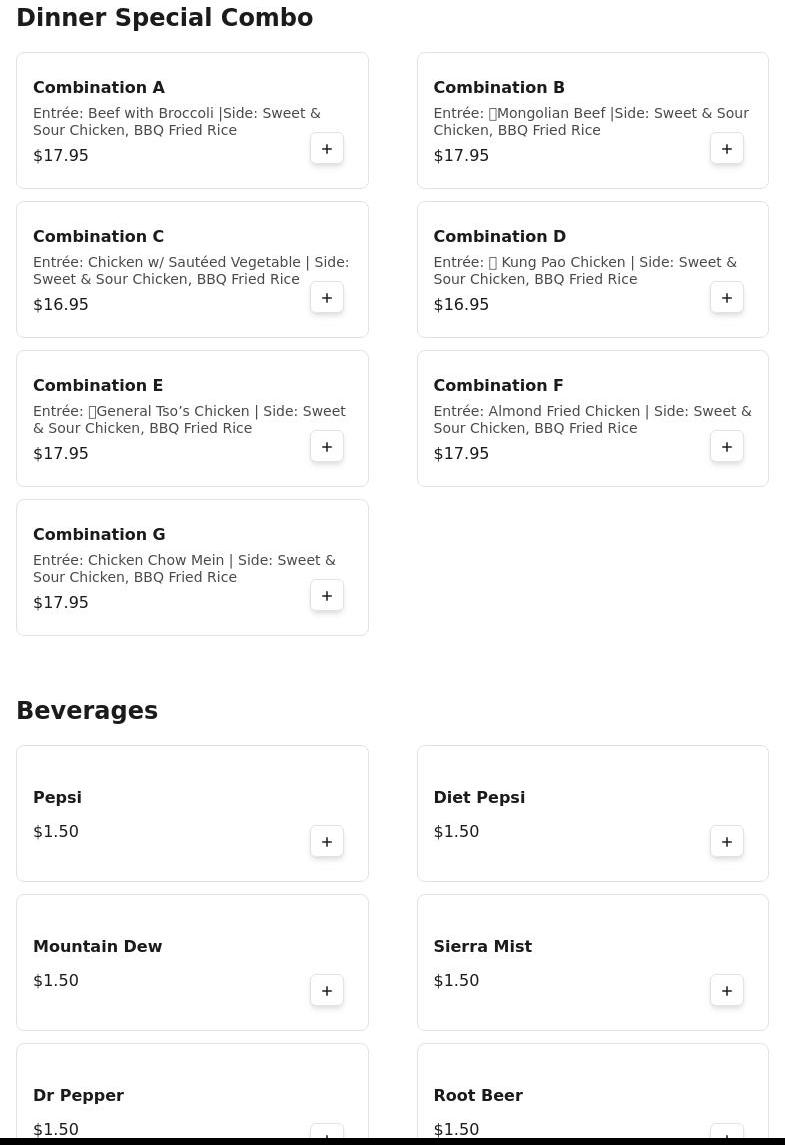Image resolution: width=785 pixels, height=1145 pixels.
Task: Add Combination G to the order
Action: [327, 596]
